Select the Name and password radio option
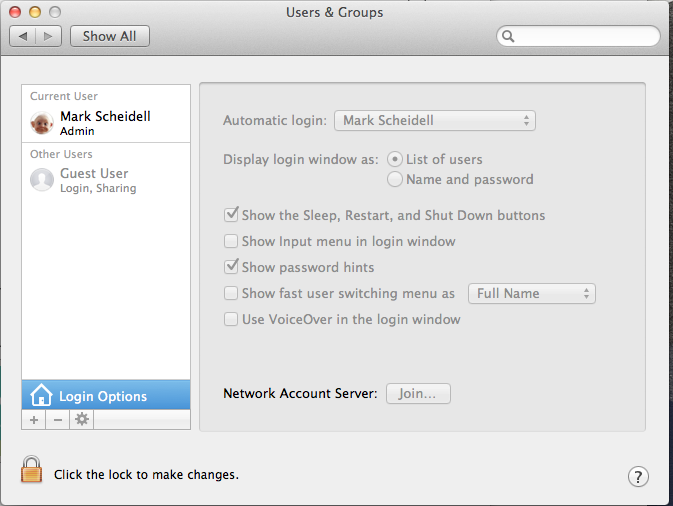 [x=394, y=179]
